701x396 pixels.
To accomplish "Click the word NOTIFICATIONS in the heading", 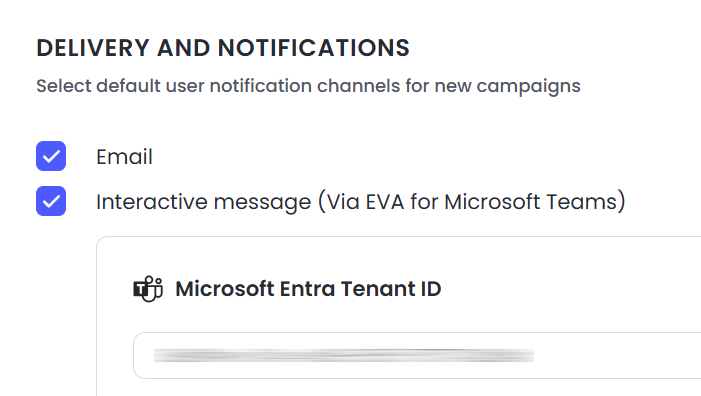I will 313,48.
